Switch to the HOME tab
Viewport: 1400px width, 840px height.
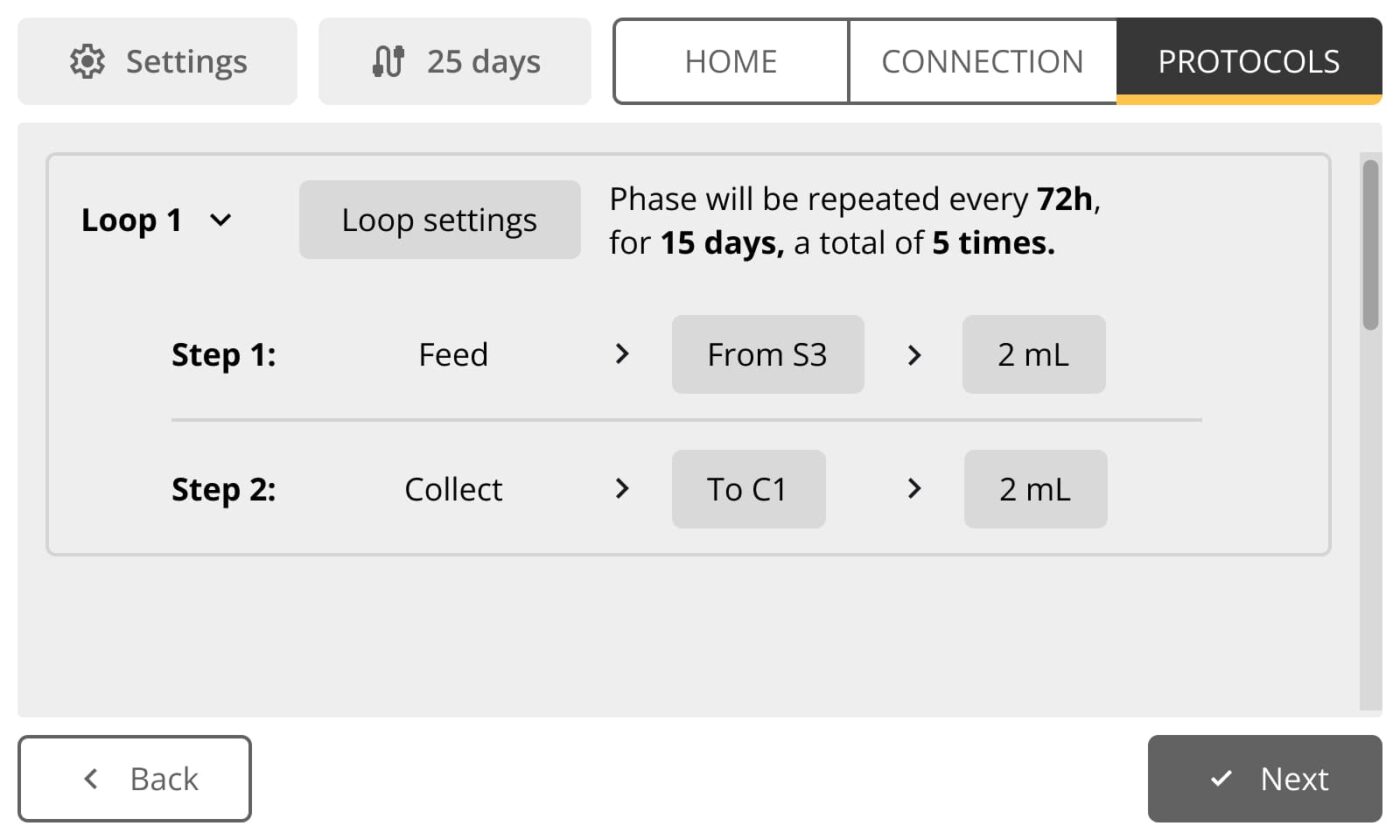[731, 62]
